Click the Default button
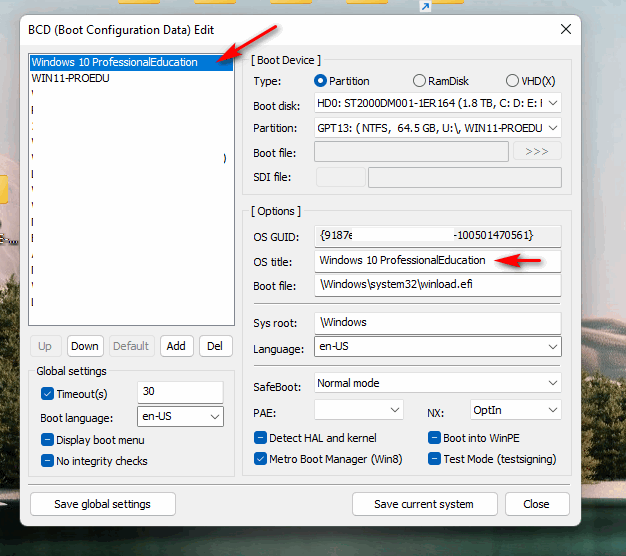This screenshot has height=556, width=626. click(x=131, y=346)
